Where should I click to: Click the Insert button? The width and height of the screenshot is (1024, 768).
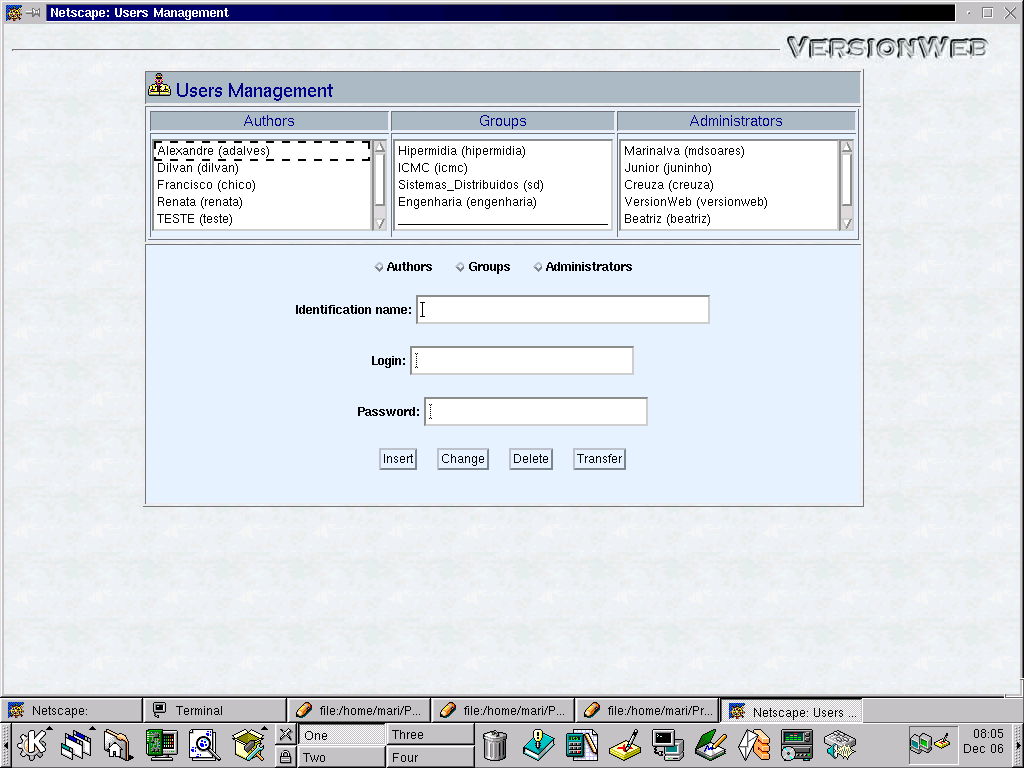click(398, 458)
